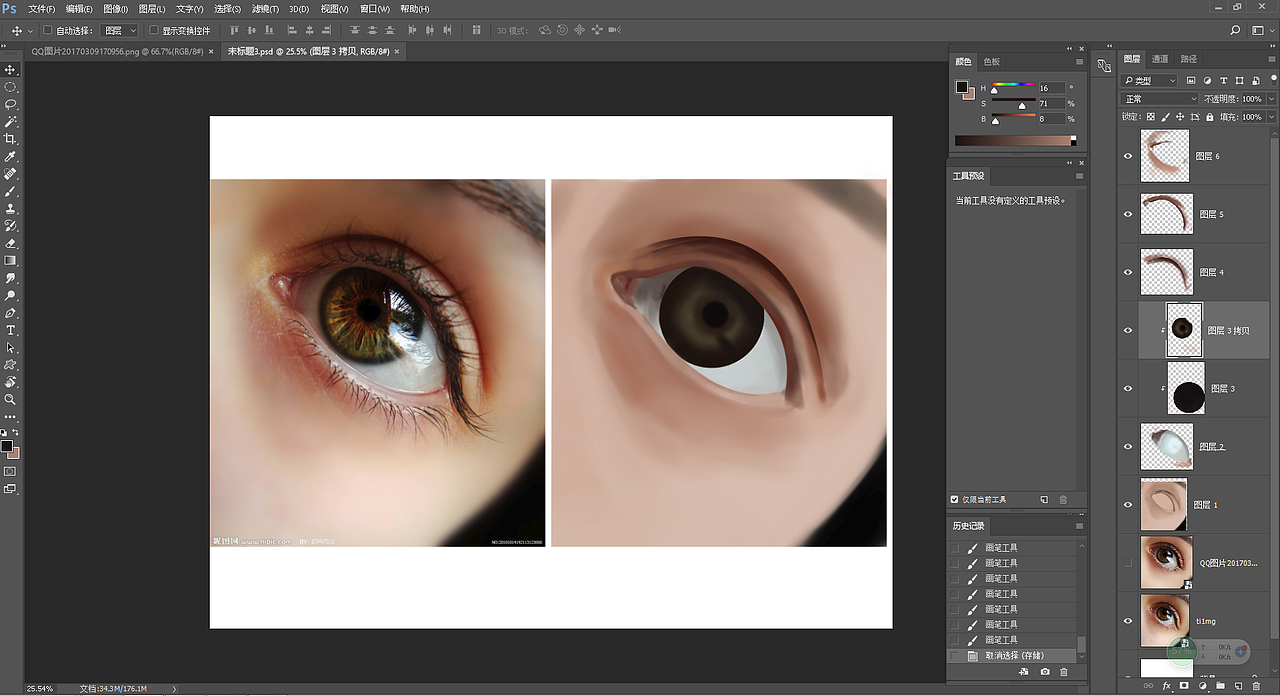Select the Gradient tool
This screenshot has width=1280, height=696.
[11, 260]
